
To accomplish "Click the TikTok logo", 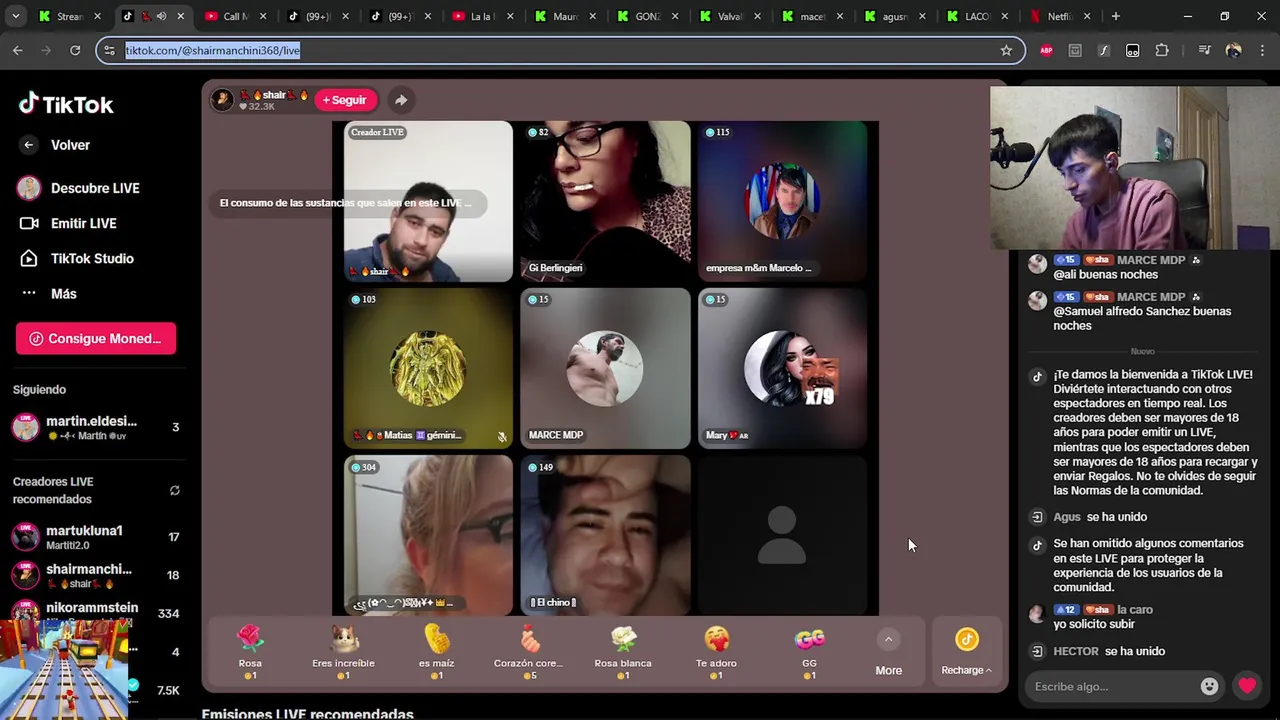I will point(66,104).
